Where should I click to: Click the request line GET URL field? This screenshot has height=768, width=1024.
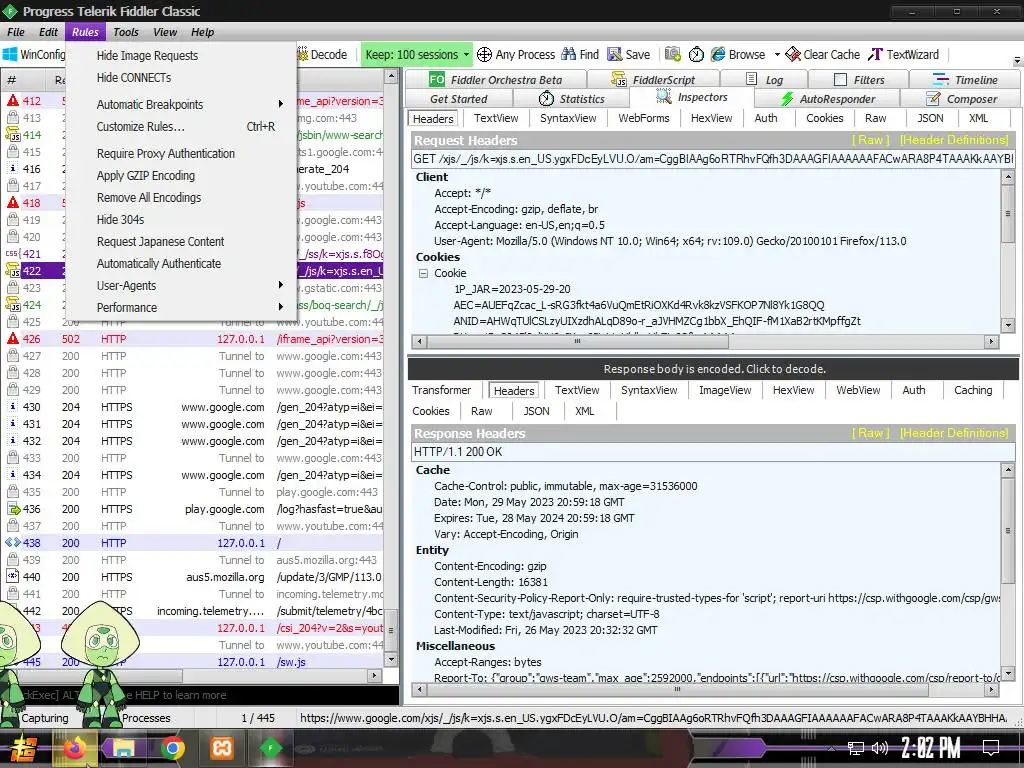[713, 159]
